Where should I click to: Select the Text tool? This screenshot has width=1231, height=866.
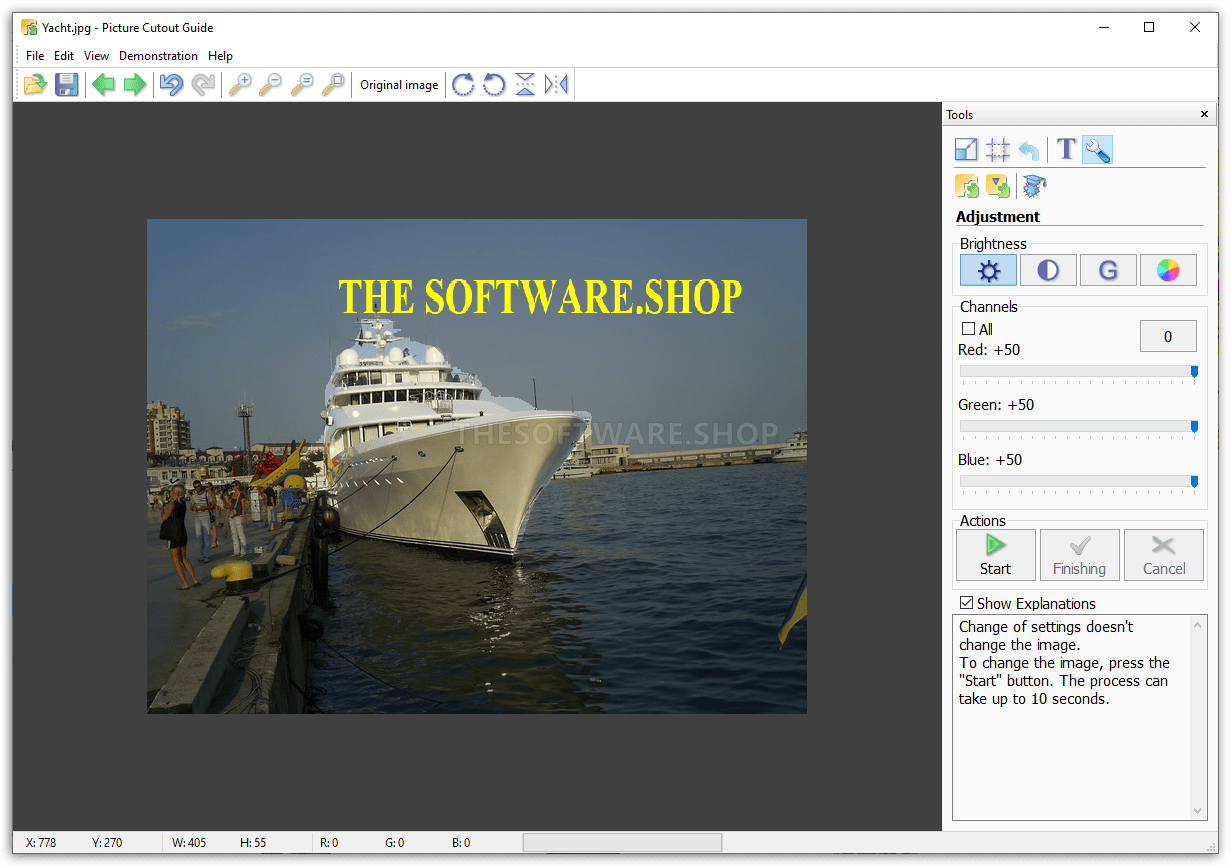pyautogui.click(x=1065, y=148)
